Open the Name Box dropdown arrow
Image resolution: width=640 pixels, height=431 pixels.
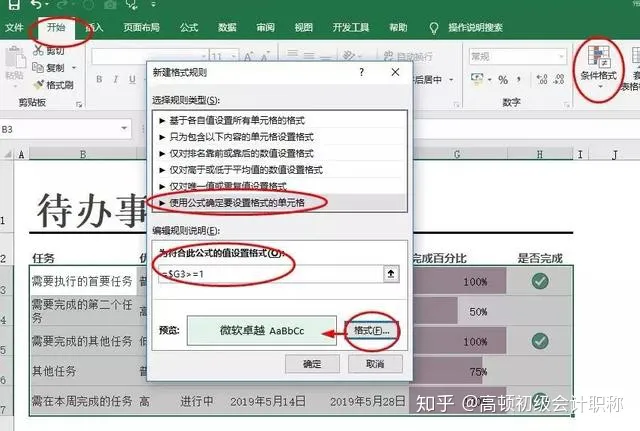point(124,129)
